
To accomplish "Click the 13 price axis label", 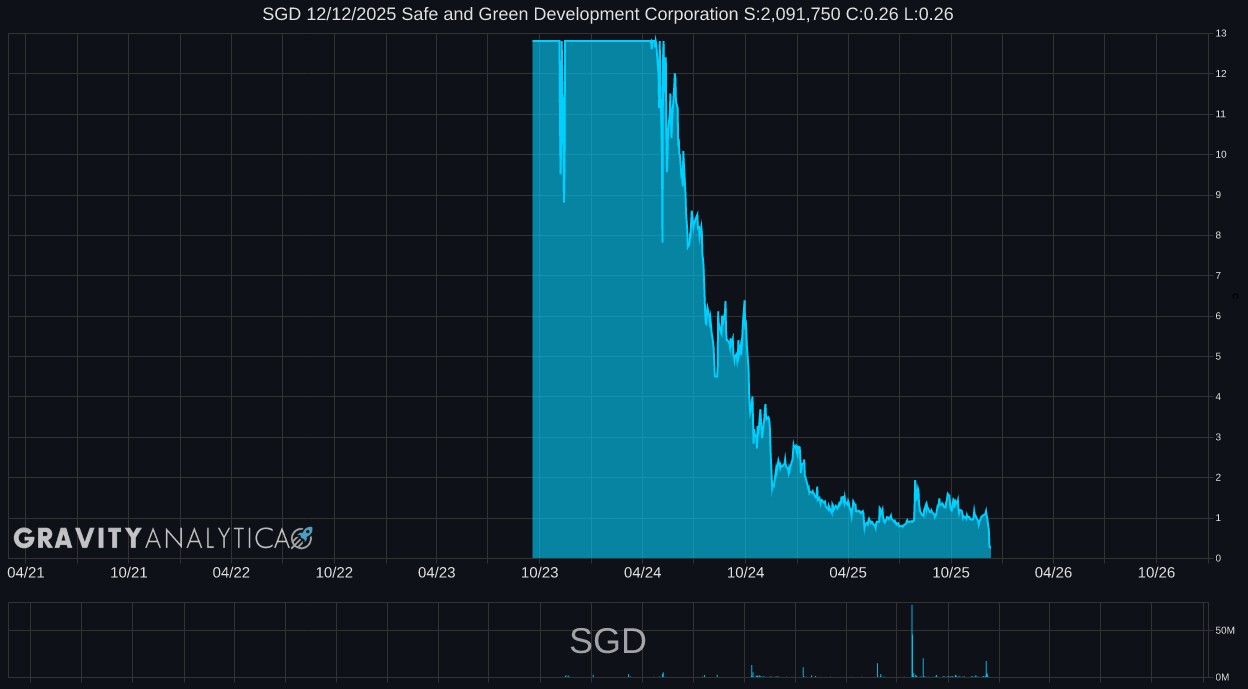I will (1221, 34).
